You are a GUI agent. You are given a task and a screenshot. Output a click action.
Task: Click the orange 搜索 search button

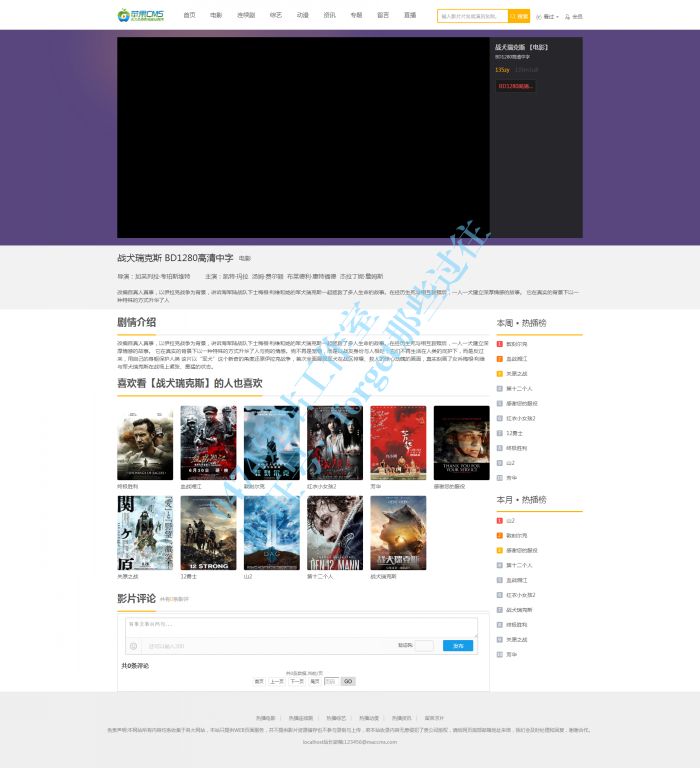519,16
